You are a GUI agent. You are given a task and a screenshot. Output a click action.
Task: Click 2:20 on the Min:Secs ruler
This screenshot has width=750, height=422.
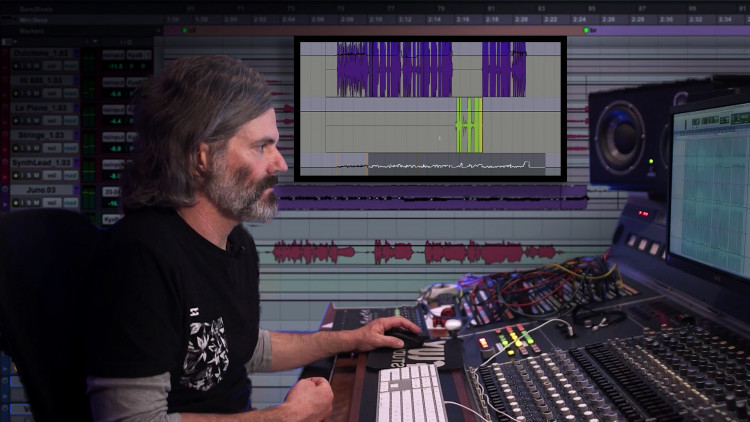pyautogui.click(x=521, y=20)
